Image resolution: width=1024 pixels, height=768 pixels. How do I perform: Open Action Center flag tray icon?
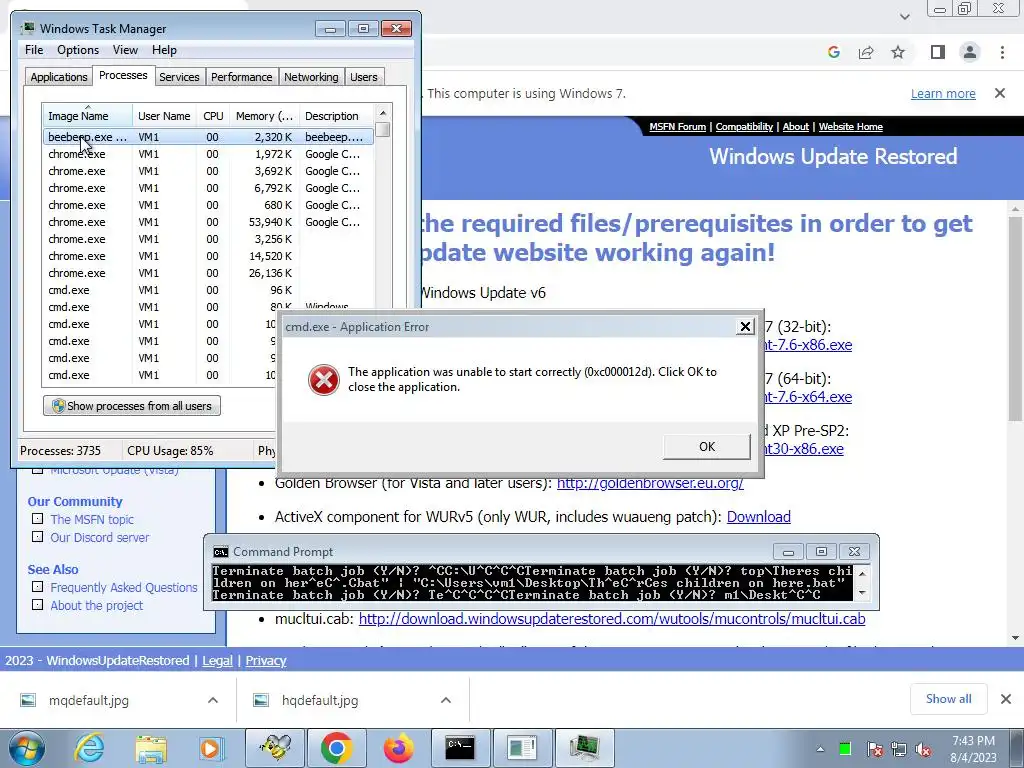click(x=874, y=749)
